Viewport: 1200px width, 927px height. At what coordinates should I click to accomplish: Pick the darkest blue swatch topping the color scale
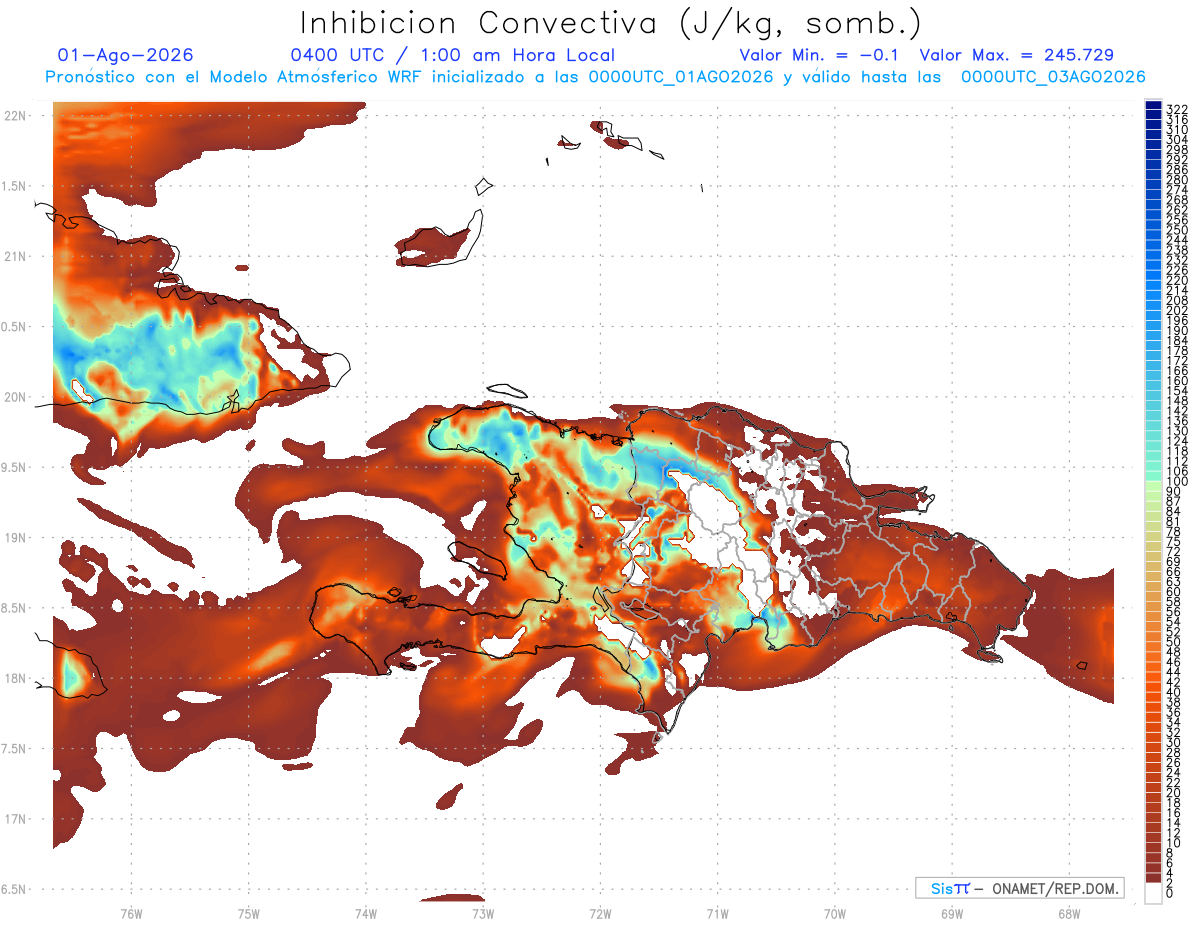1154,105
